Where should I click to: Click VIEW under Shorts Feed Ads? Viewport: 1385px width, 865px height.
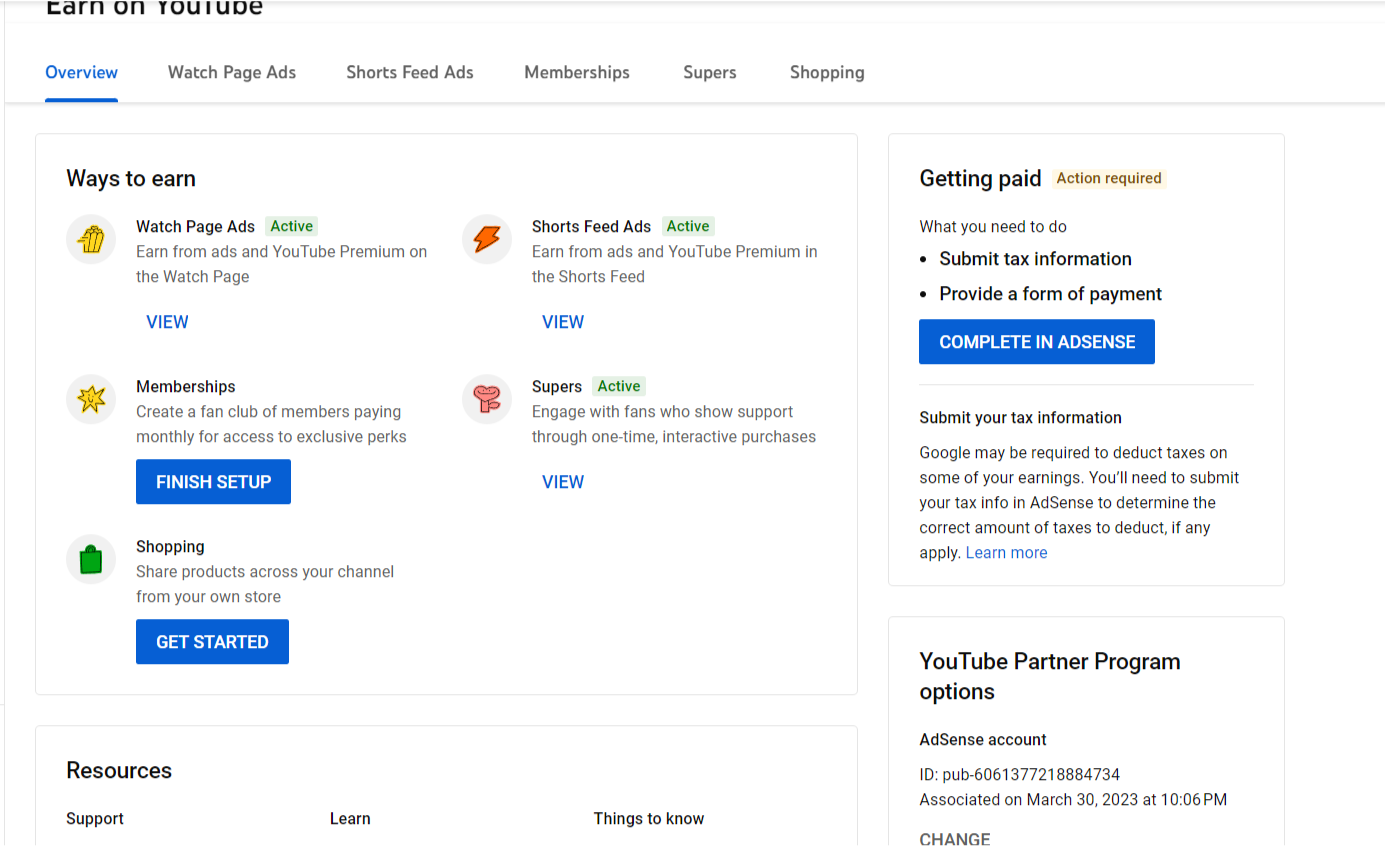point(563,322)
